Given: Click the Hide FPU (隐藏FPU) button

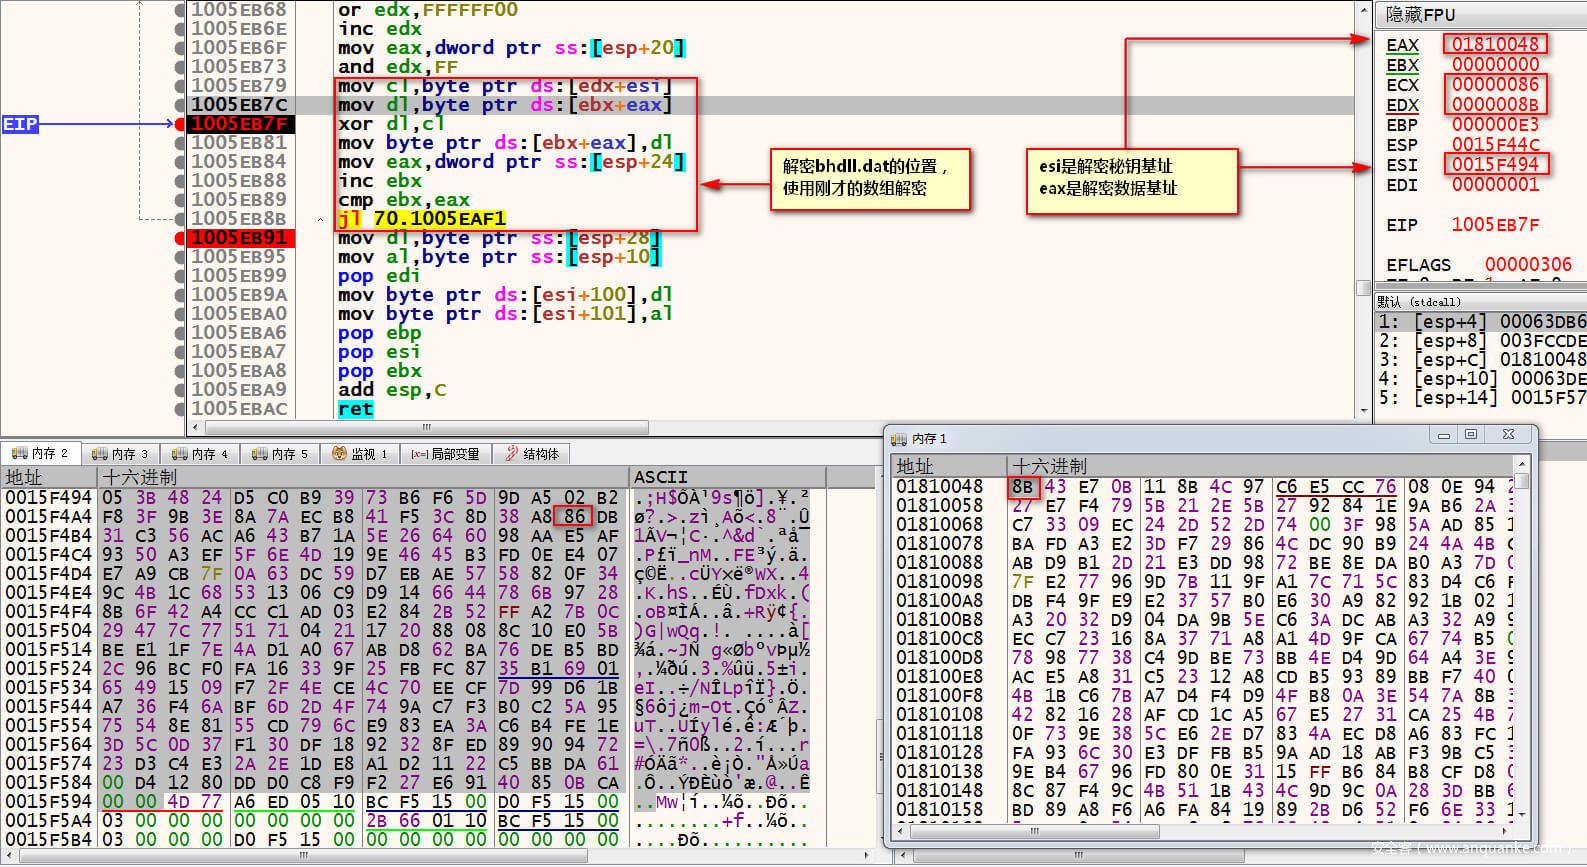Looking at the screenshot, I should 1420,14.
